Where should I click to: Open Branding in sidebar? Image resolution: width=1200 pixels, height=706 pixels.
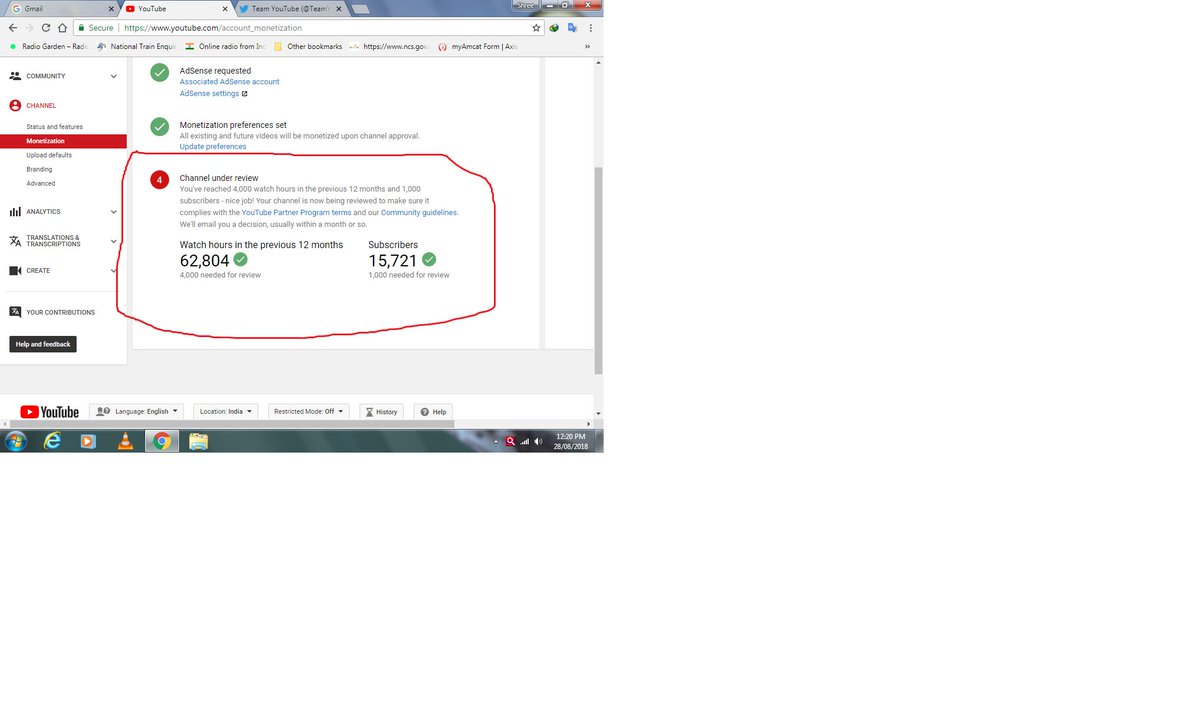pyautogui.click(x=39, y=169)
